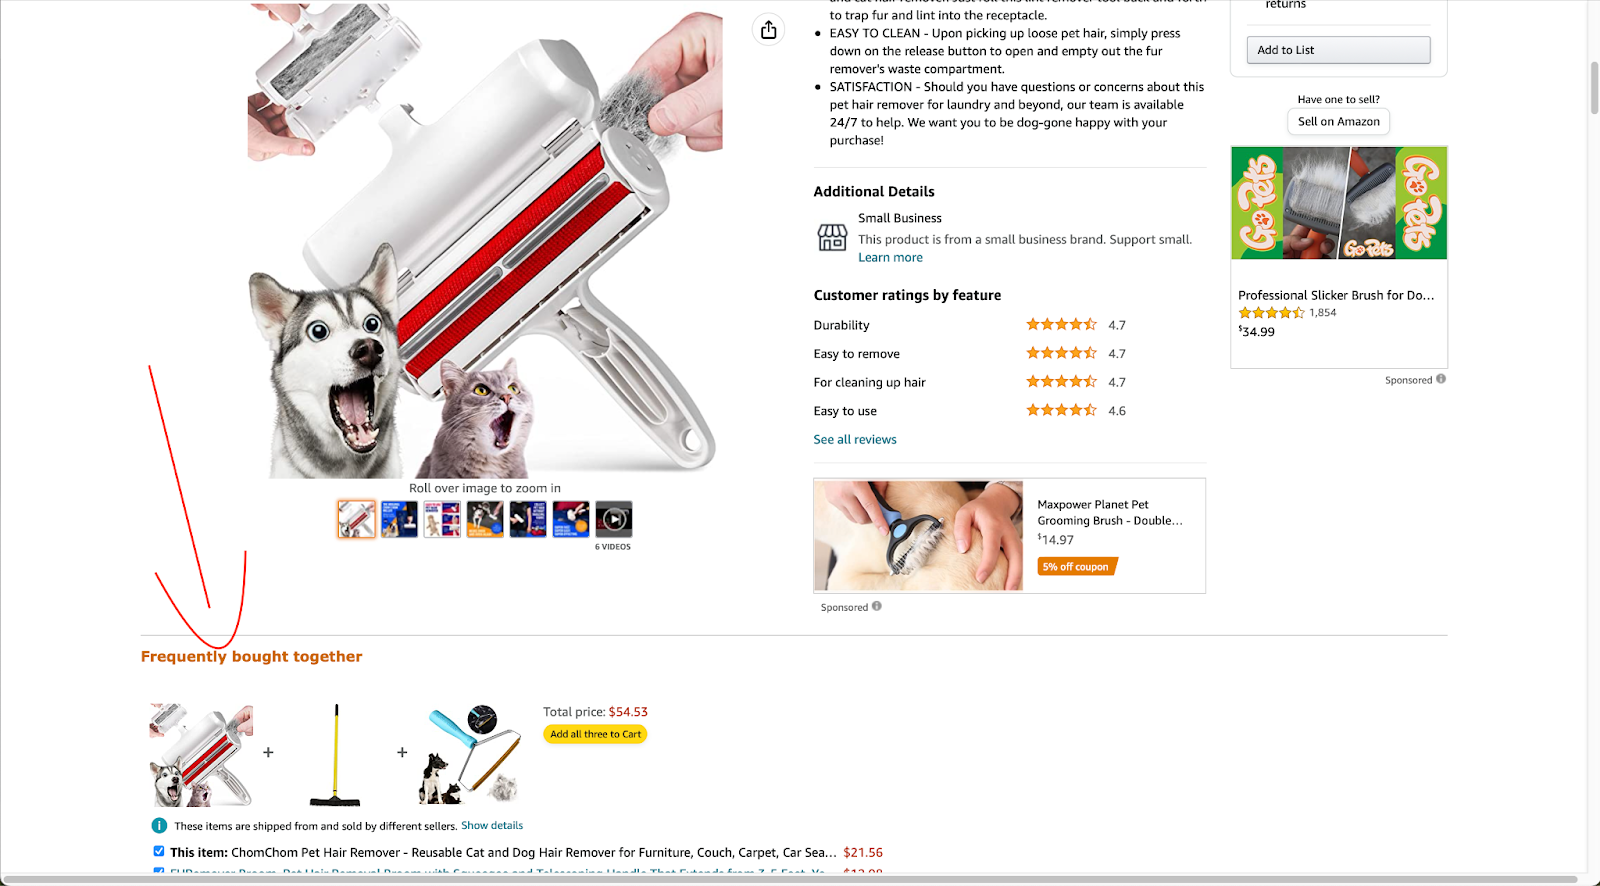Open See all reviews link

tap(855, 439)
